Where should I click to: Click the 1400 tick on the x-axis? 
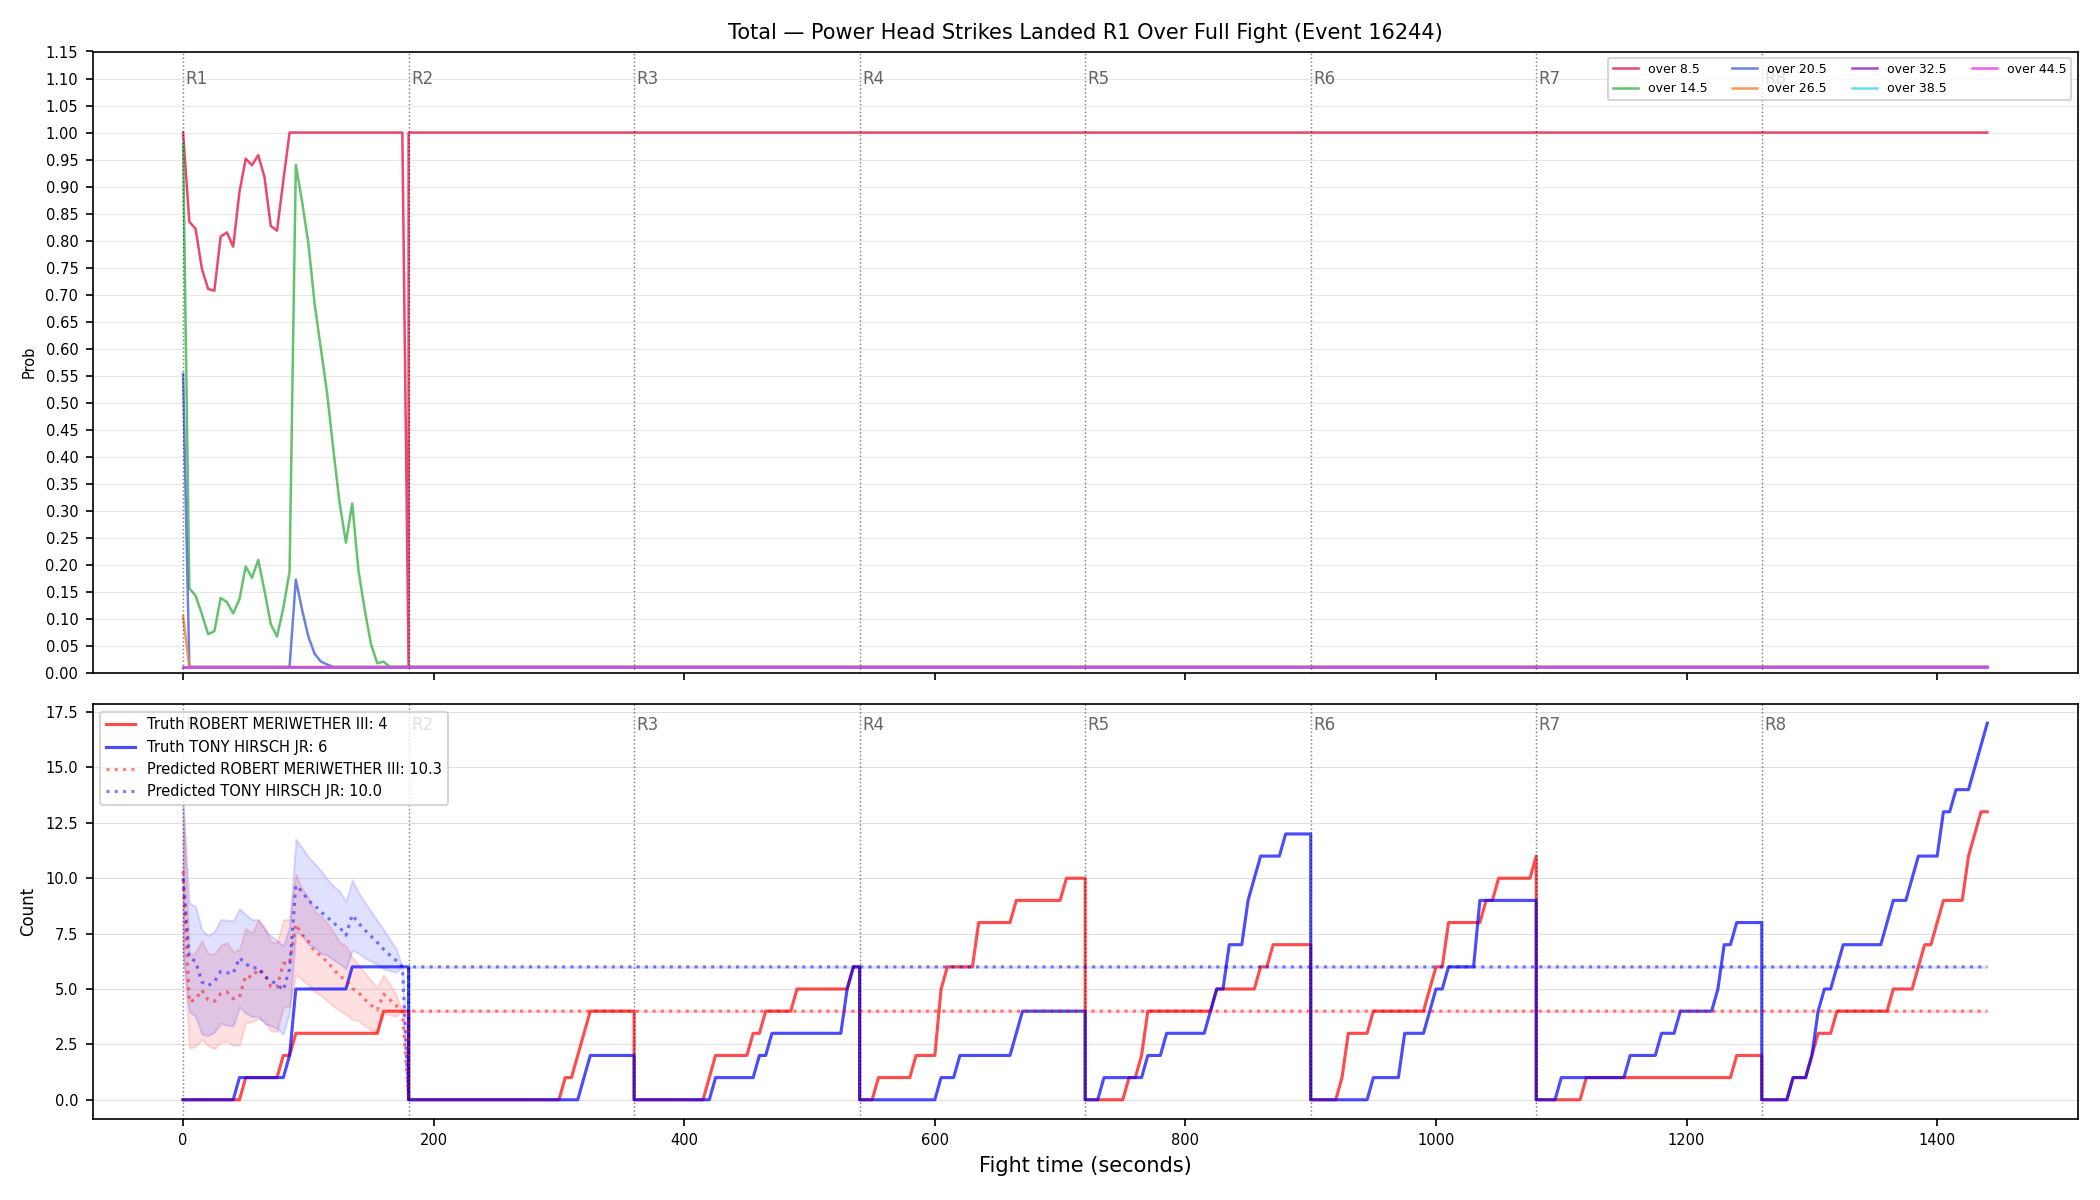(1937, 1139)
